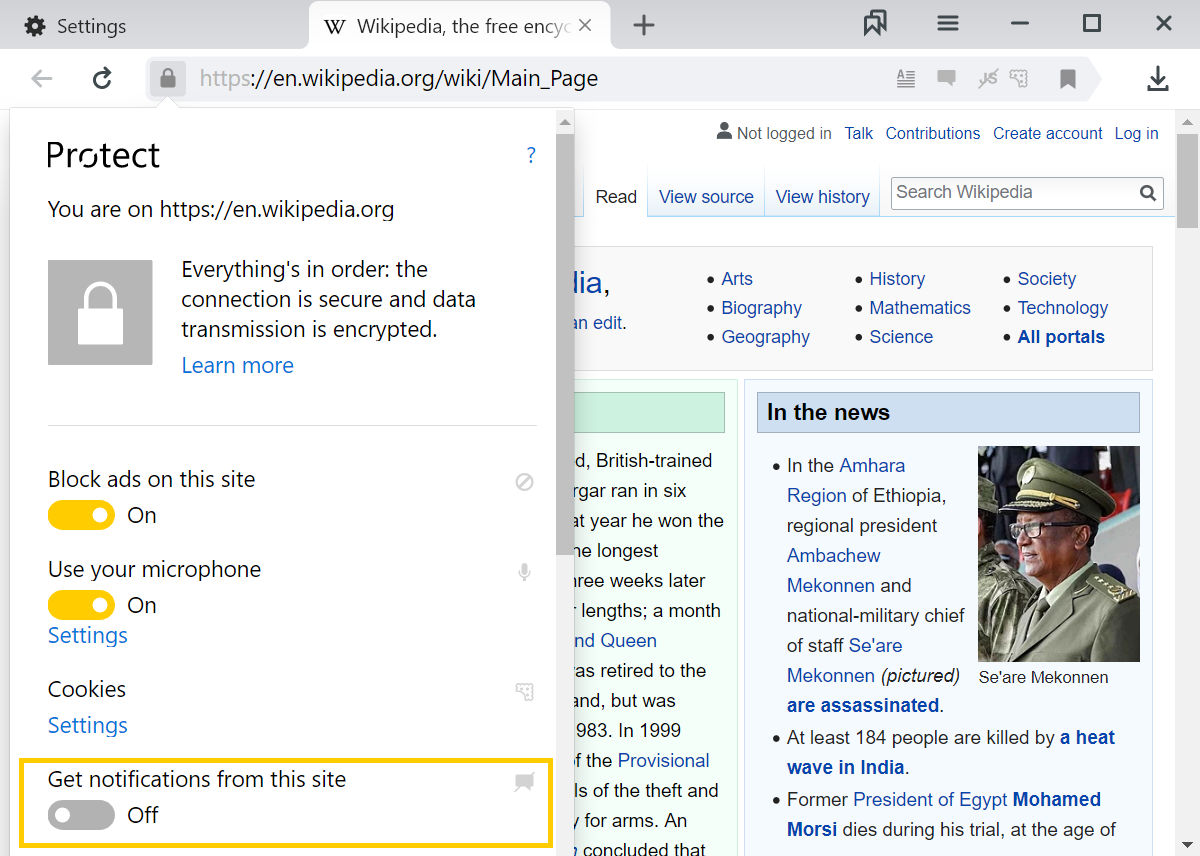The height and width of the screenshot is (856, 1200).
Task: Open a new tab with the plus button
Action: pyautogui.click(x=644, y=25)
